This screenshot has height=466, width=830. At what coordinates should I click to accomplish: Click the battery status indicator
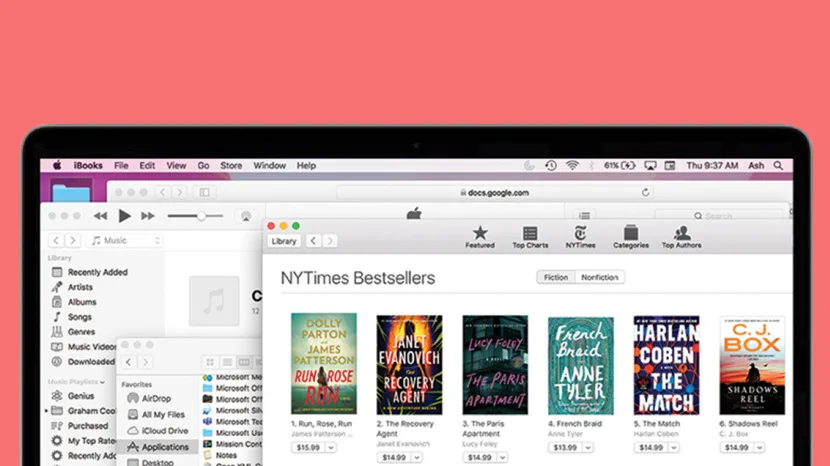click(x=619, y=165)
